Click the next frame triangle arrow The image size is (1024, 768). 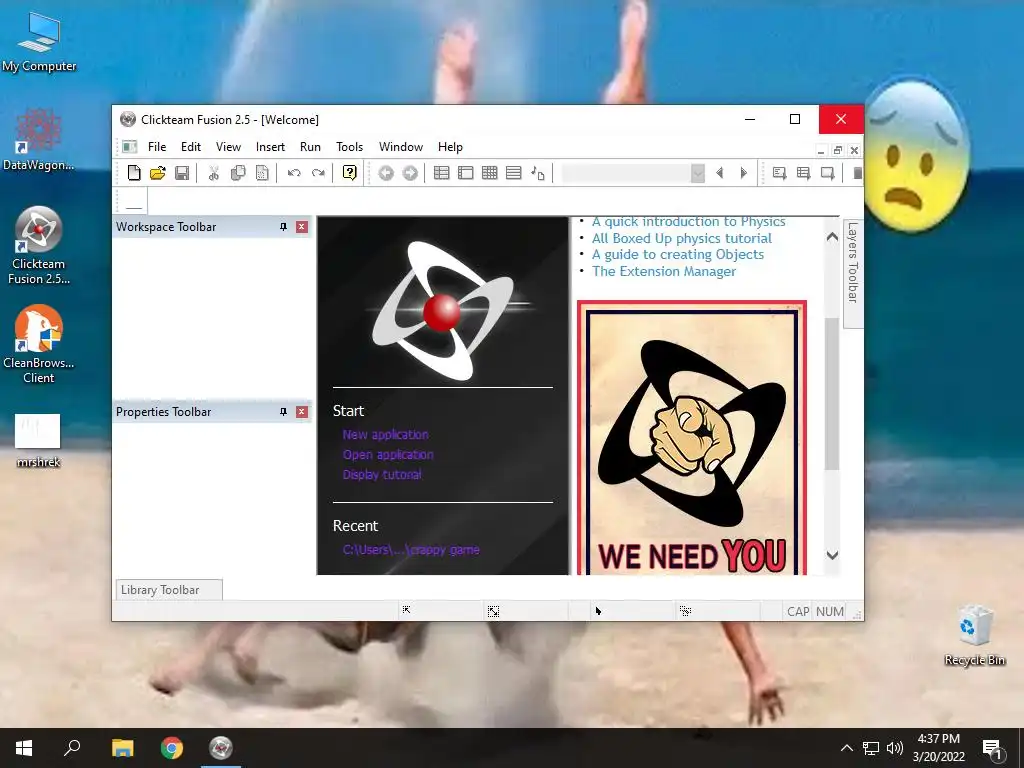click(x=744, y=173)
